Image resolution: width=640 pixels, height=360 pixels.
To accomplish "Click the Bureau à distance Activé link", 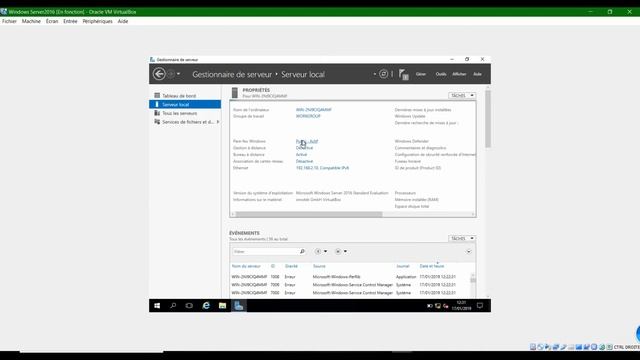I will pyautogui.click(x=301, y=155).
